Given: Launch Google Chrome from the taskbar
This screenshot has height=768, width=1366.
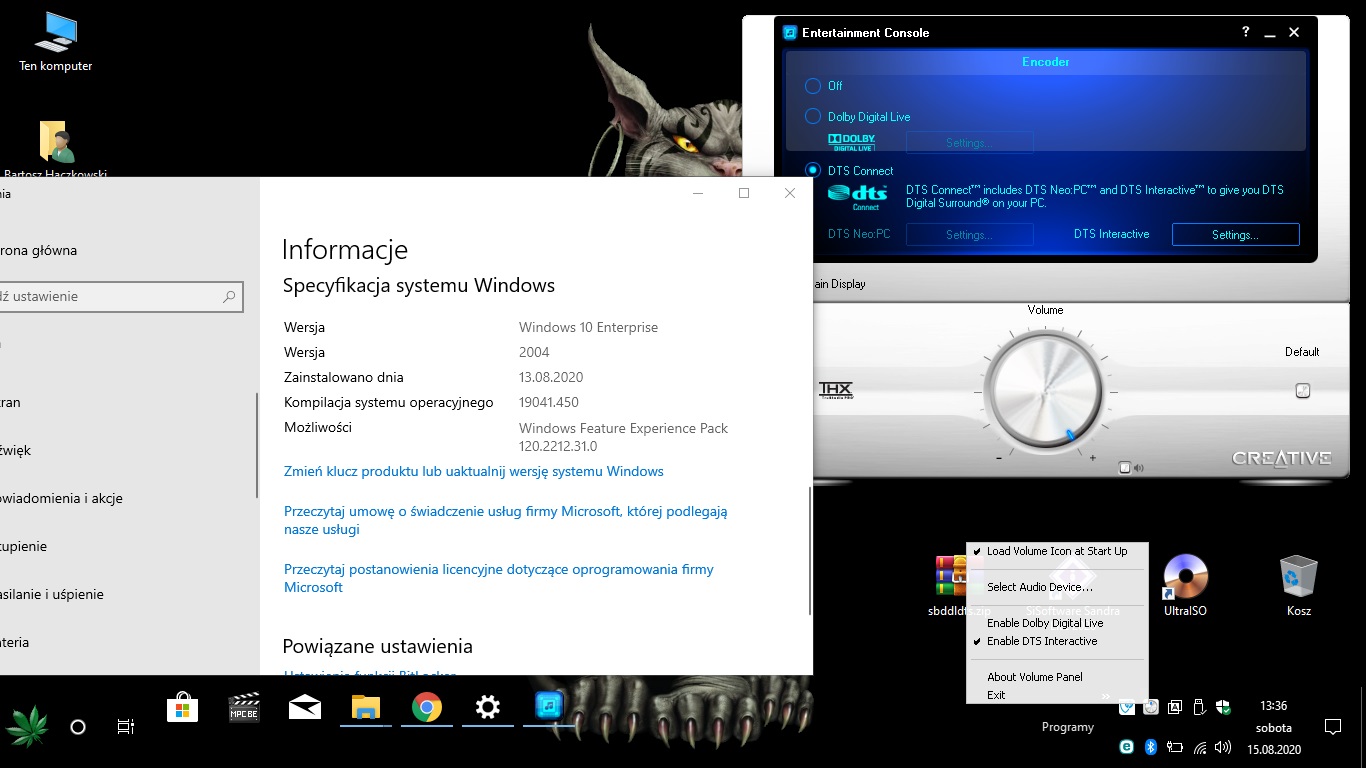Looking at the screenshot, I should [427, 708].
